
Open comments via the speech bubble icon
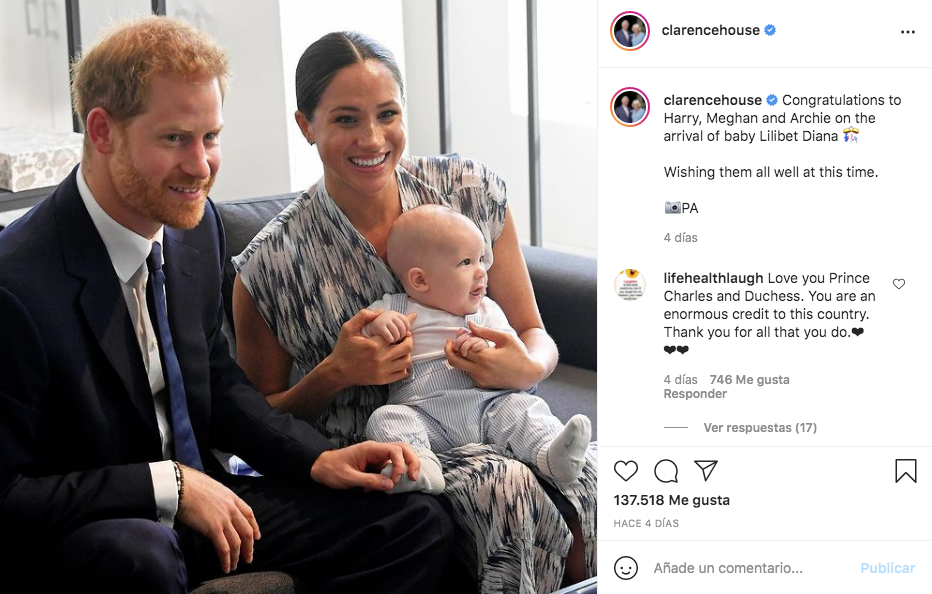(666, 471)
